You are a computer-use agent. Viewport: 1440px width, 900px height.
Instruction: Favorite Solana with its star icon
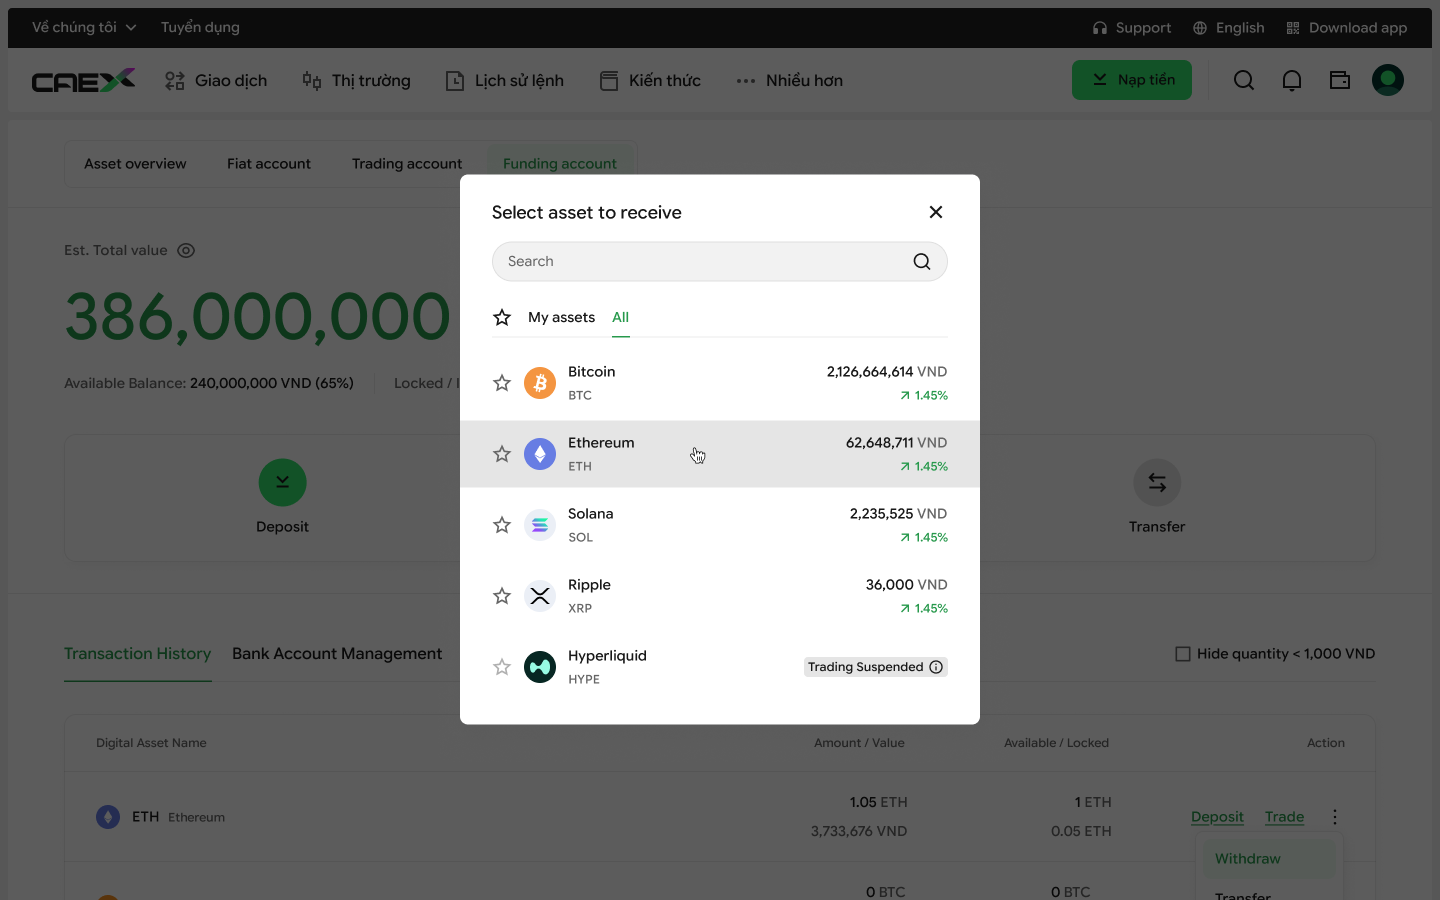coord(502,525)
